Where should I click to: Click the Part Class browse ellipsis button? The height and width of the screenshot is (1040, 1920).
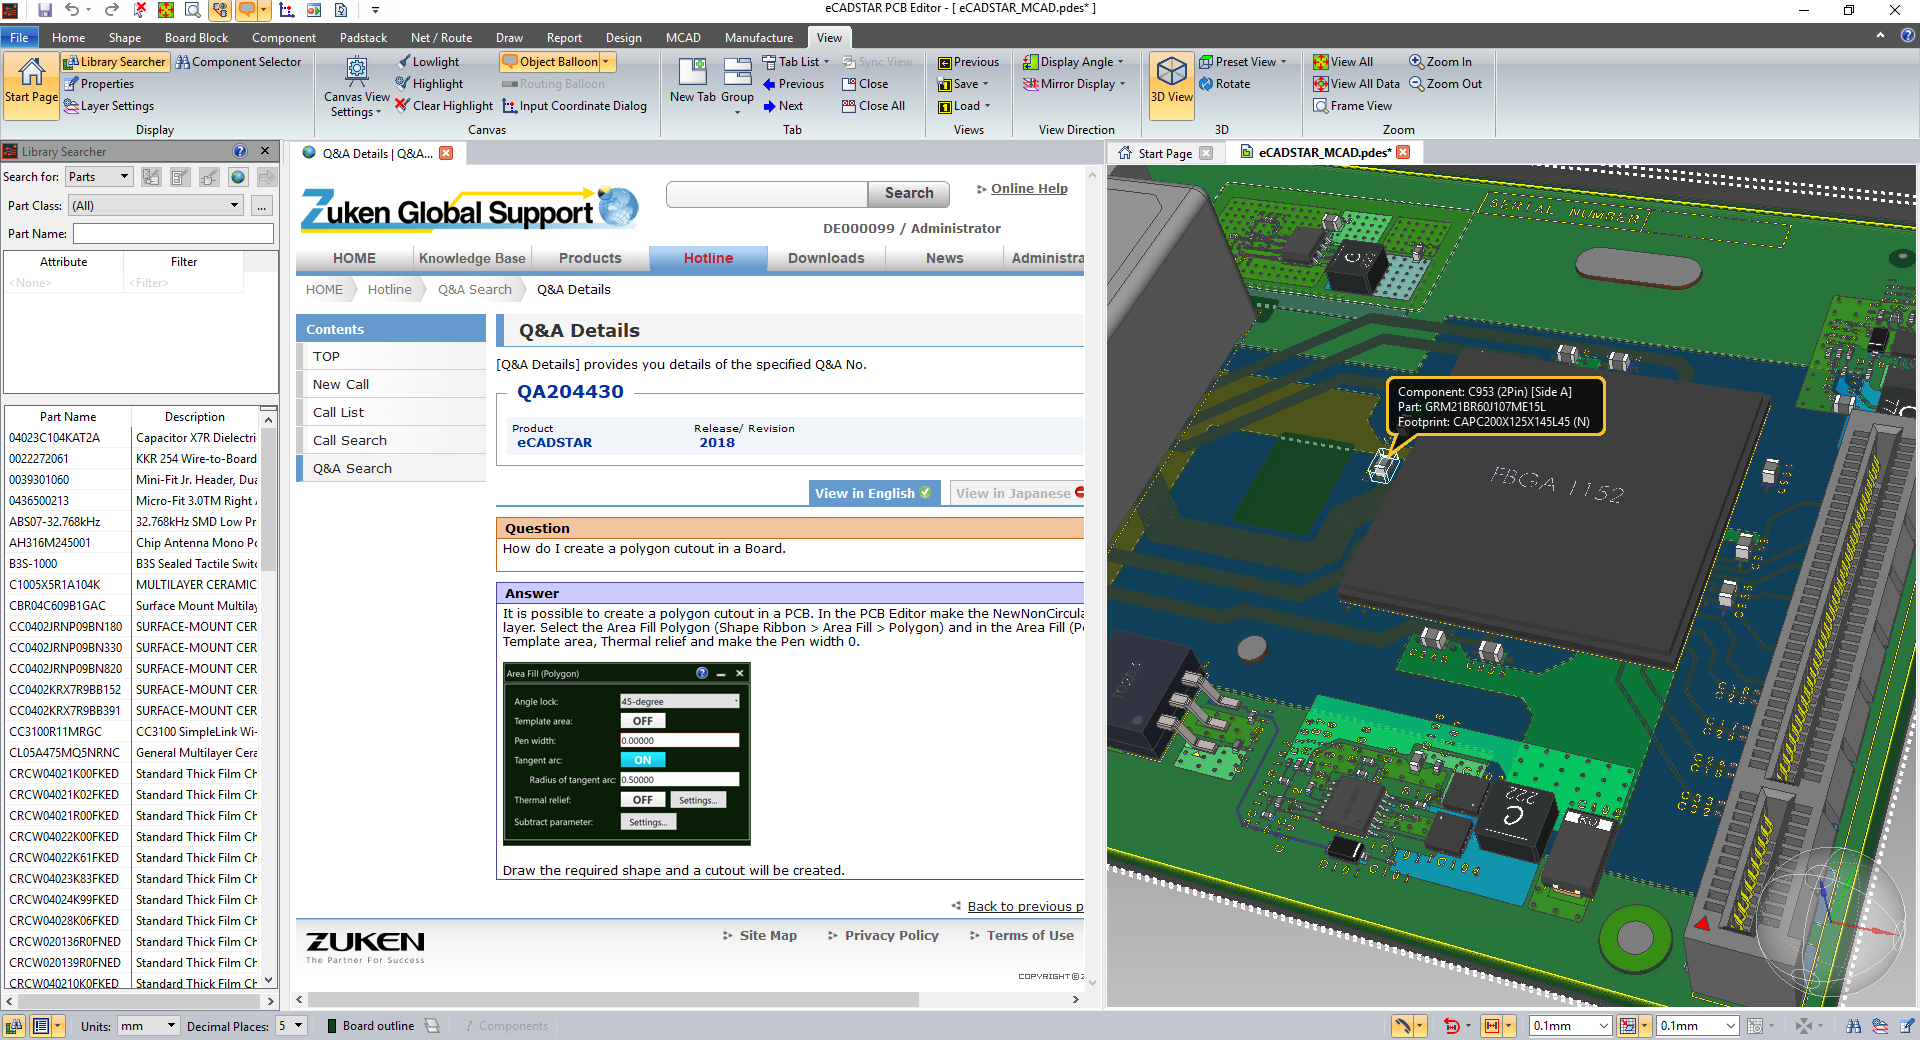tap(261, 205)
